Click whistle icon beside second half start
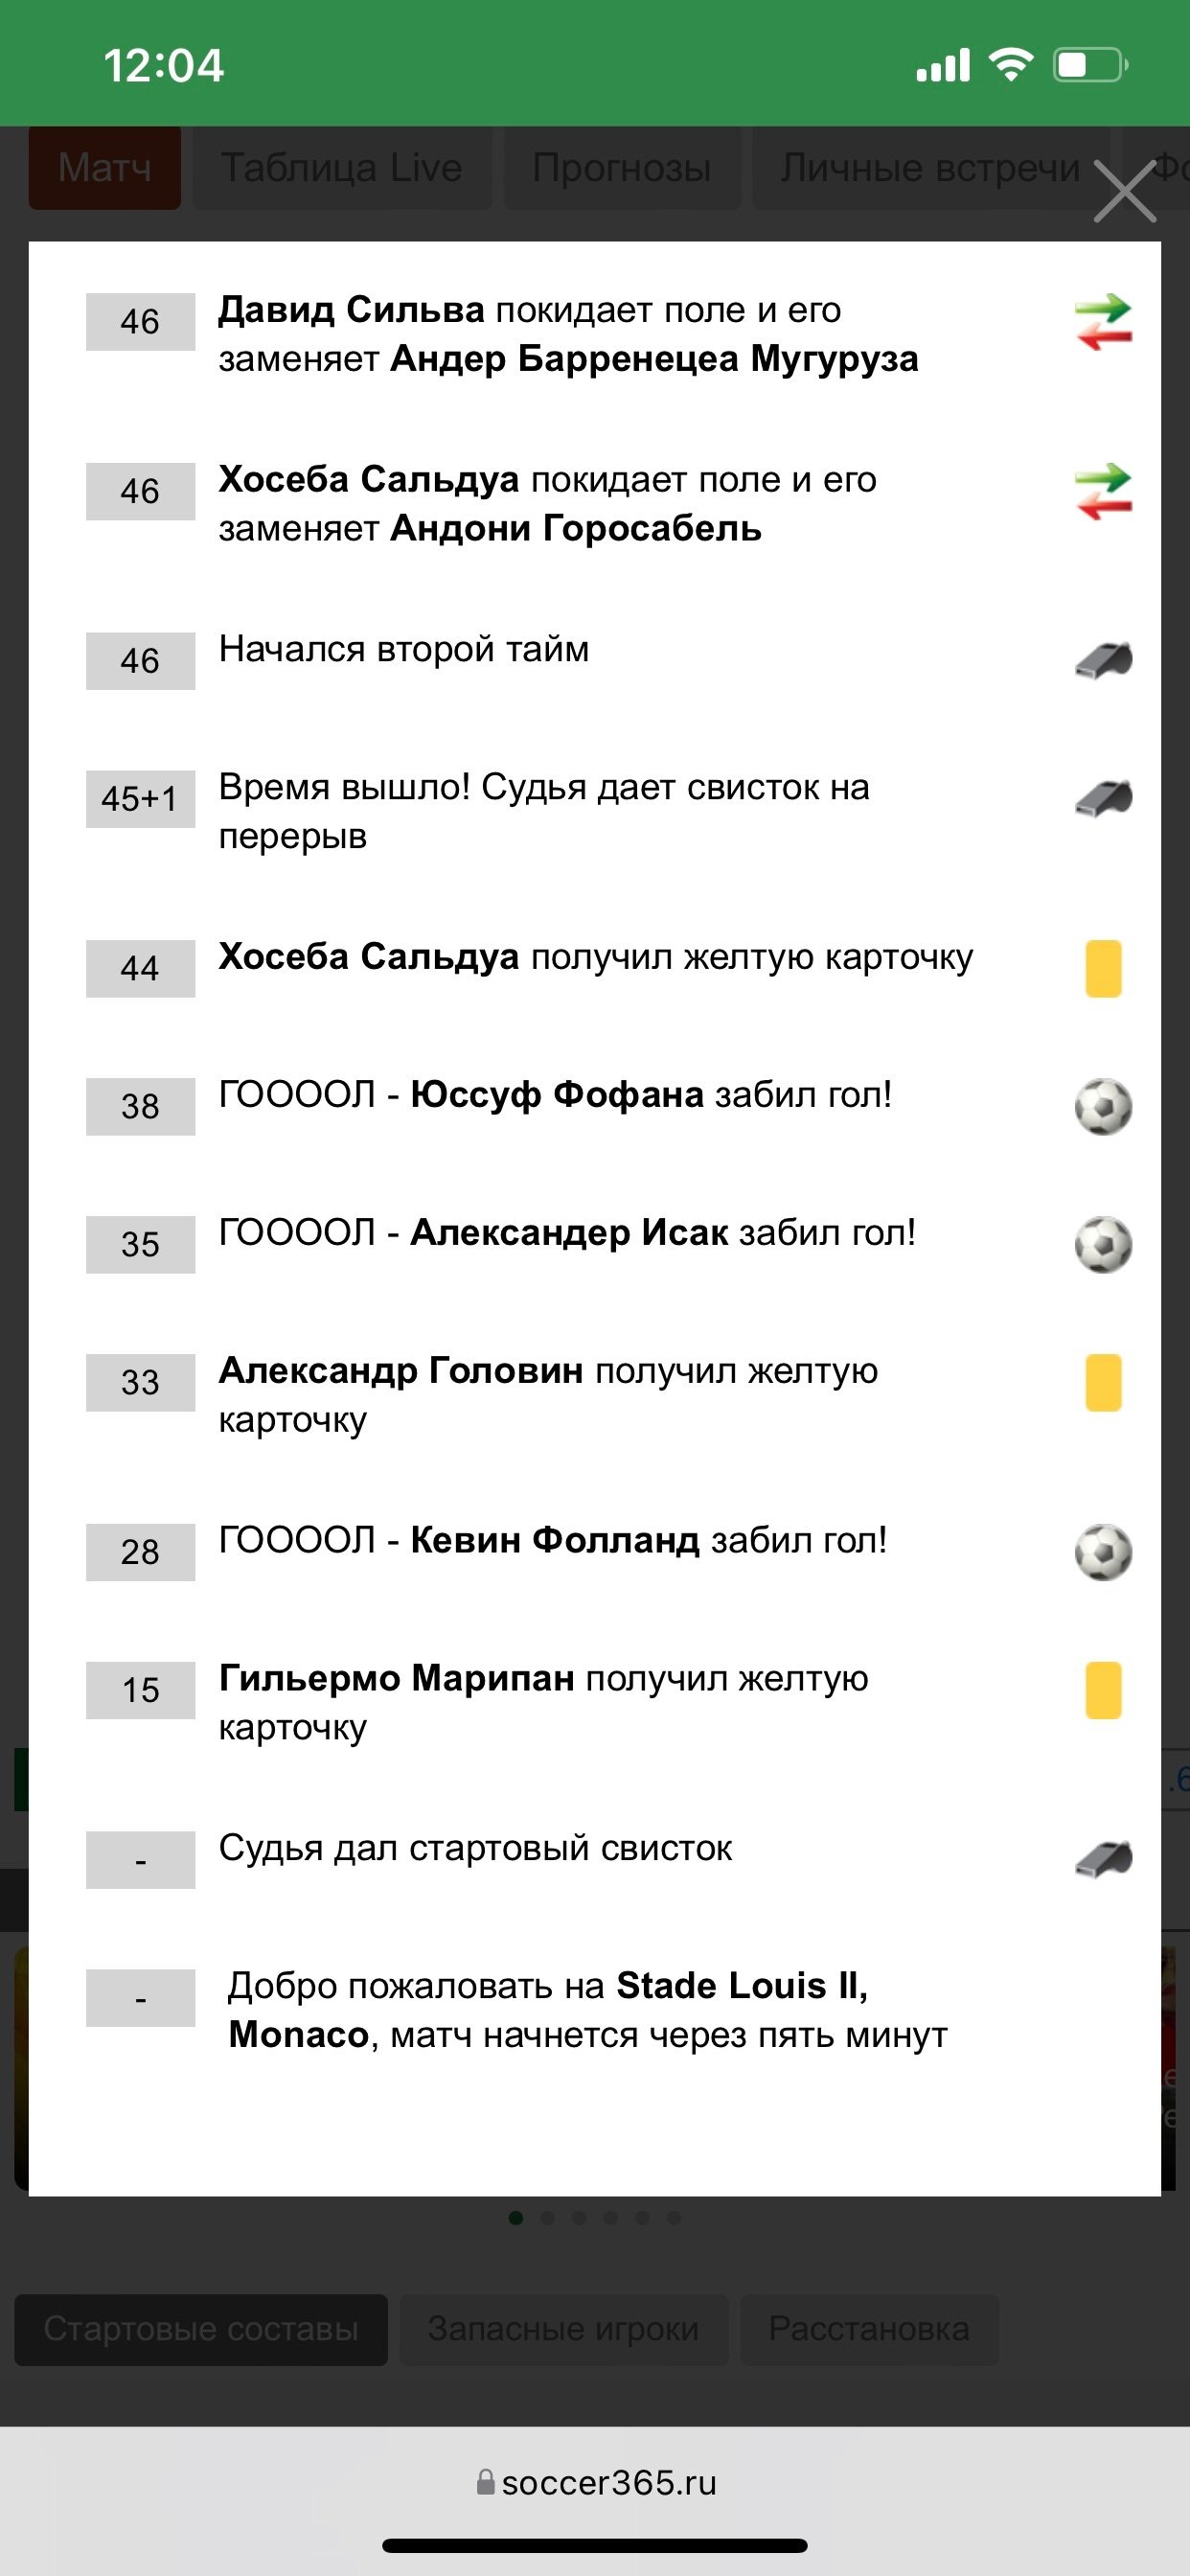Viewport: 1190px width, 2576px height. [x=1103, y=661]
